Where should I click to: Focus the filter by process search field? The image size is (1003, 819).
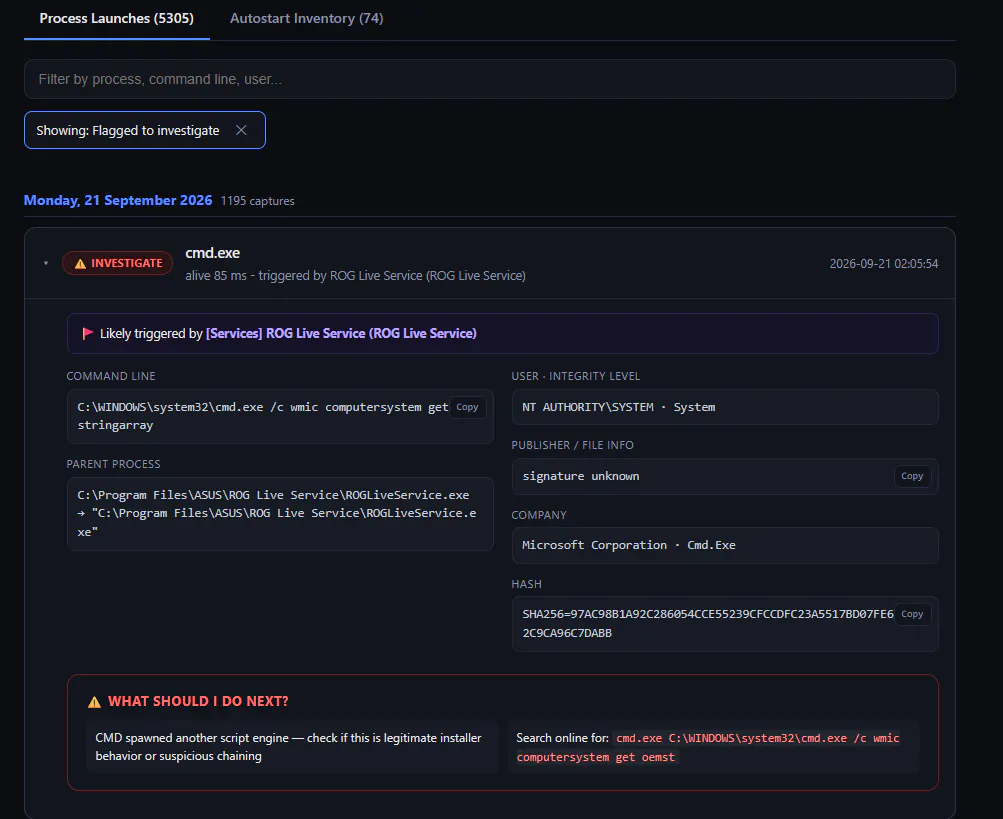(489, 79)
